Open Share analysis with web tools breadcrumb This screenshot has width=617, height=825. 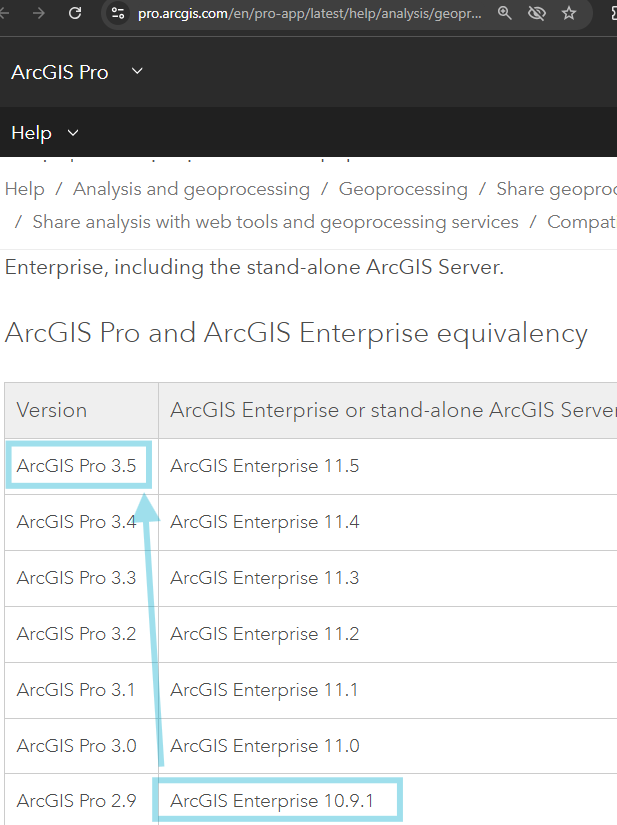pos(275,222)
